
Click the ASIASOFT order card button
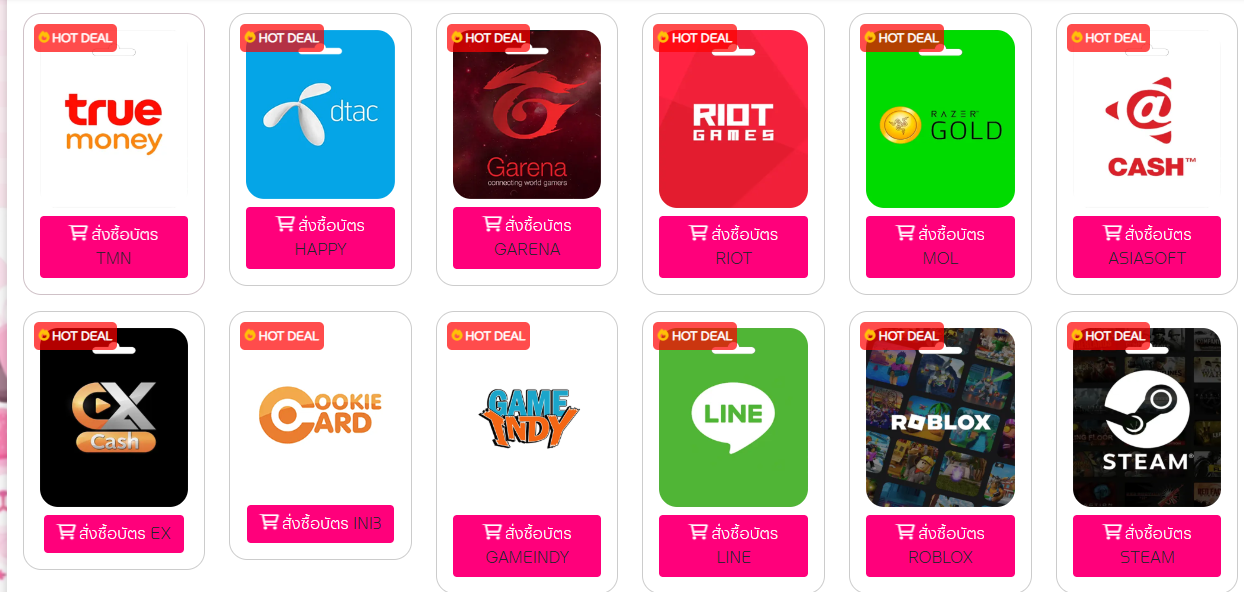tap(1147, 246)
